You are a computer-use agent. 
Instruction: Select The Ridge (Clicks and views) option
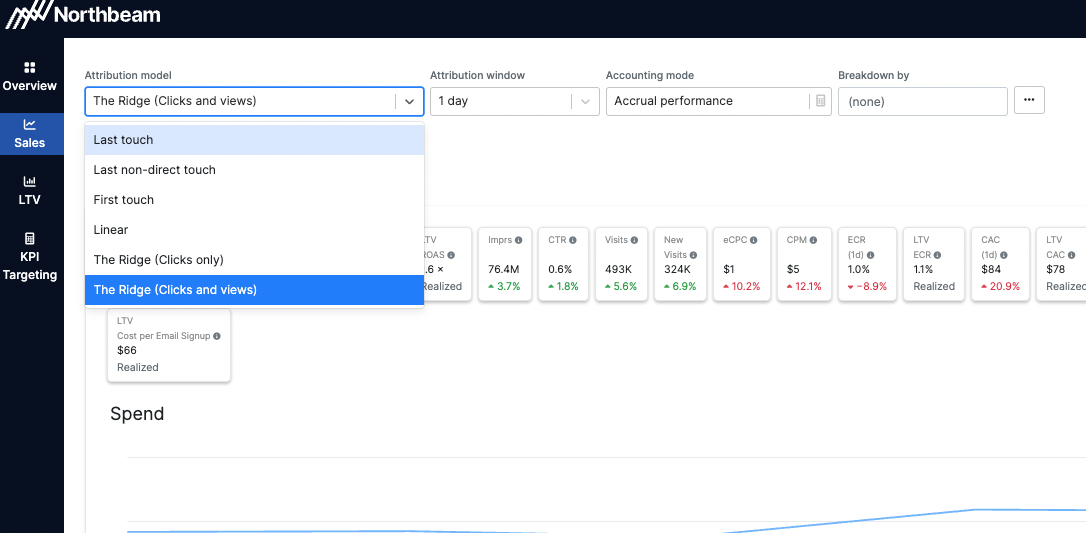(x=254, y=290)
